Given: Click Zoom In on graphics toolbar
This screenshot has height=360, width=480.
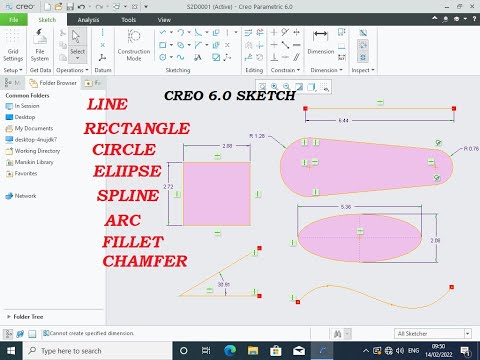Looking at the screenshot, I should click(274, 87).
